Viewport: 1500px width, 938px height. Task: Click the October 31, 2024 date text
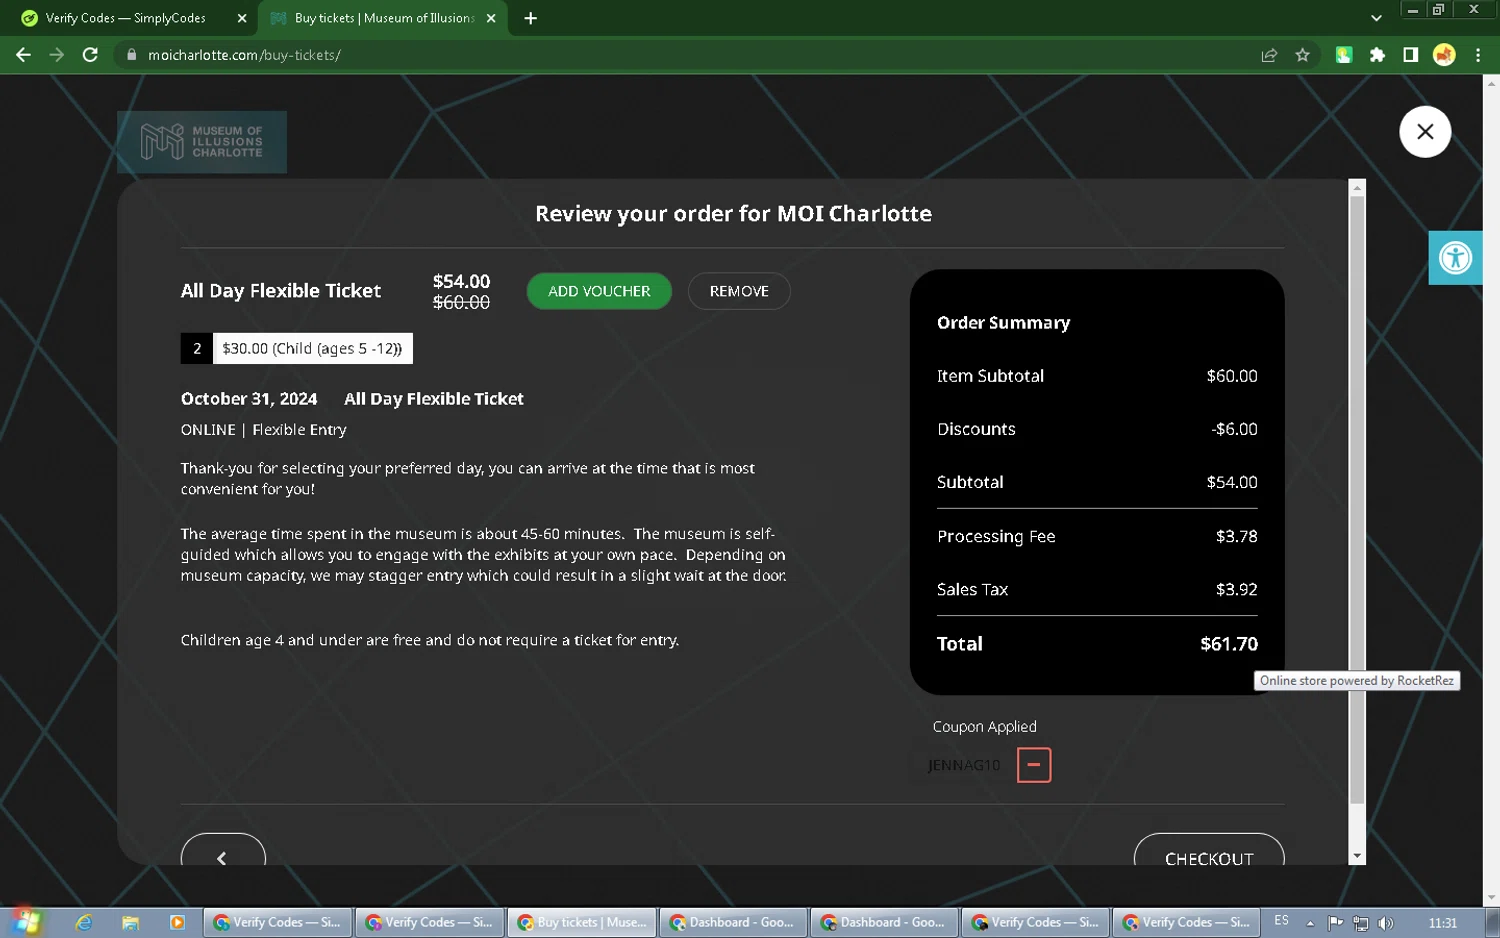249,399
